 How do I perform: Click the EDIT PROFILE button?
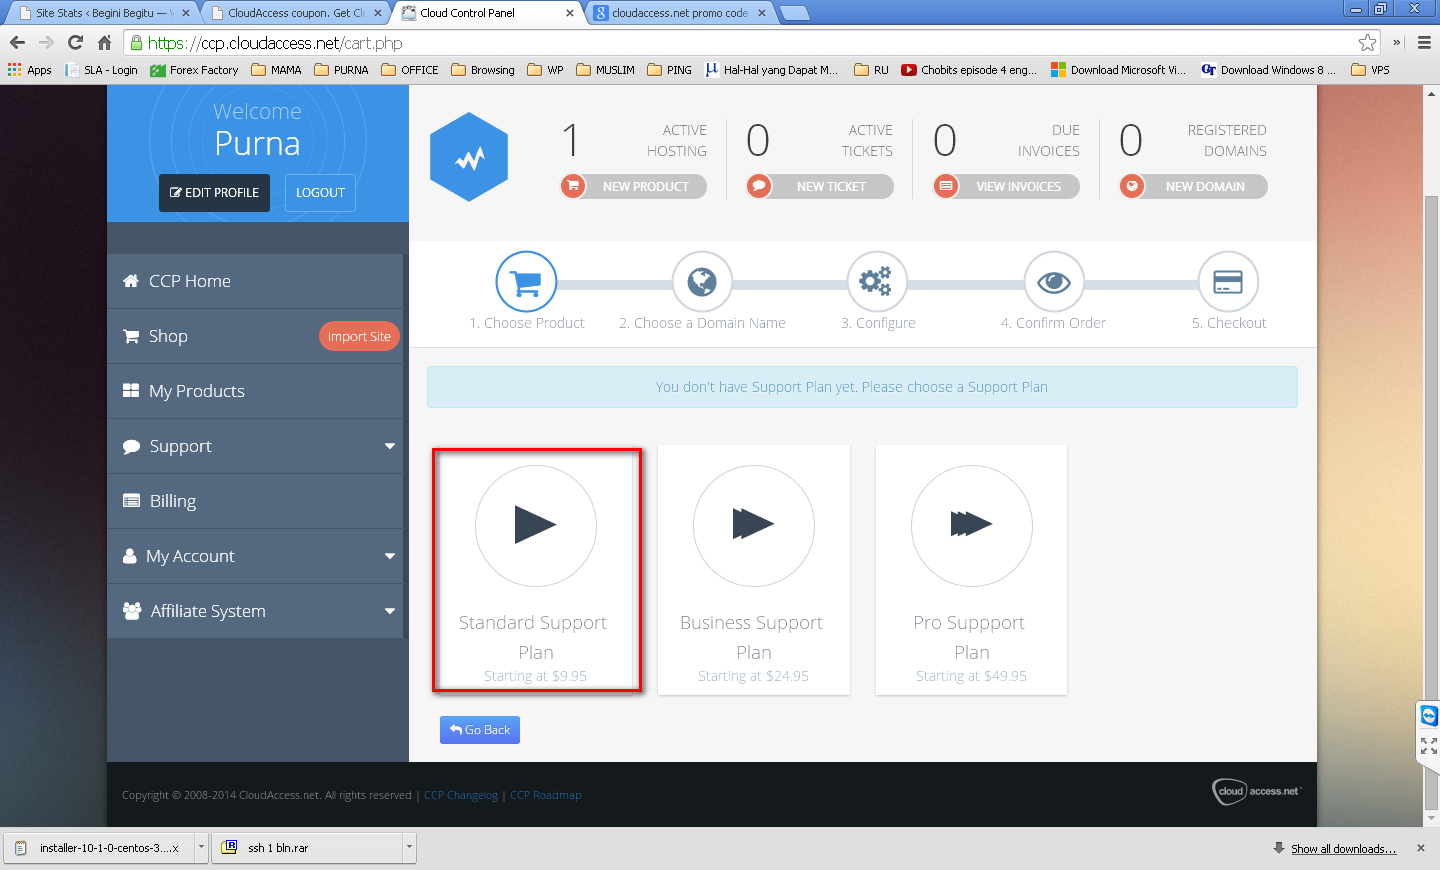pyautogui.click(x=214, y=193)
